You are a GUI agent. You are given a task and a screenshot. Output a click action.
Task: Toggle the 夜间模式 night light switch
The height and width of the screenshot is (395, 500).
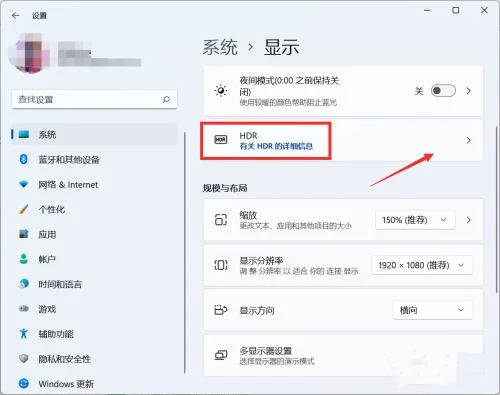tap(443, 91)
